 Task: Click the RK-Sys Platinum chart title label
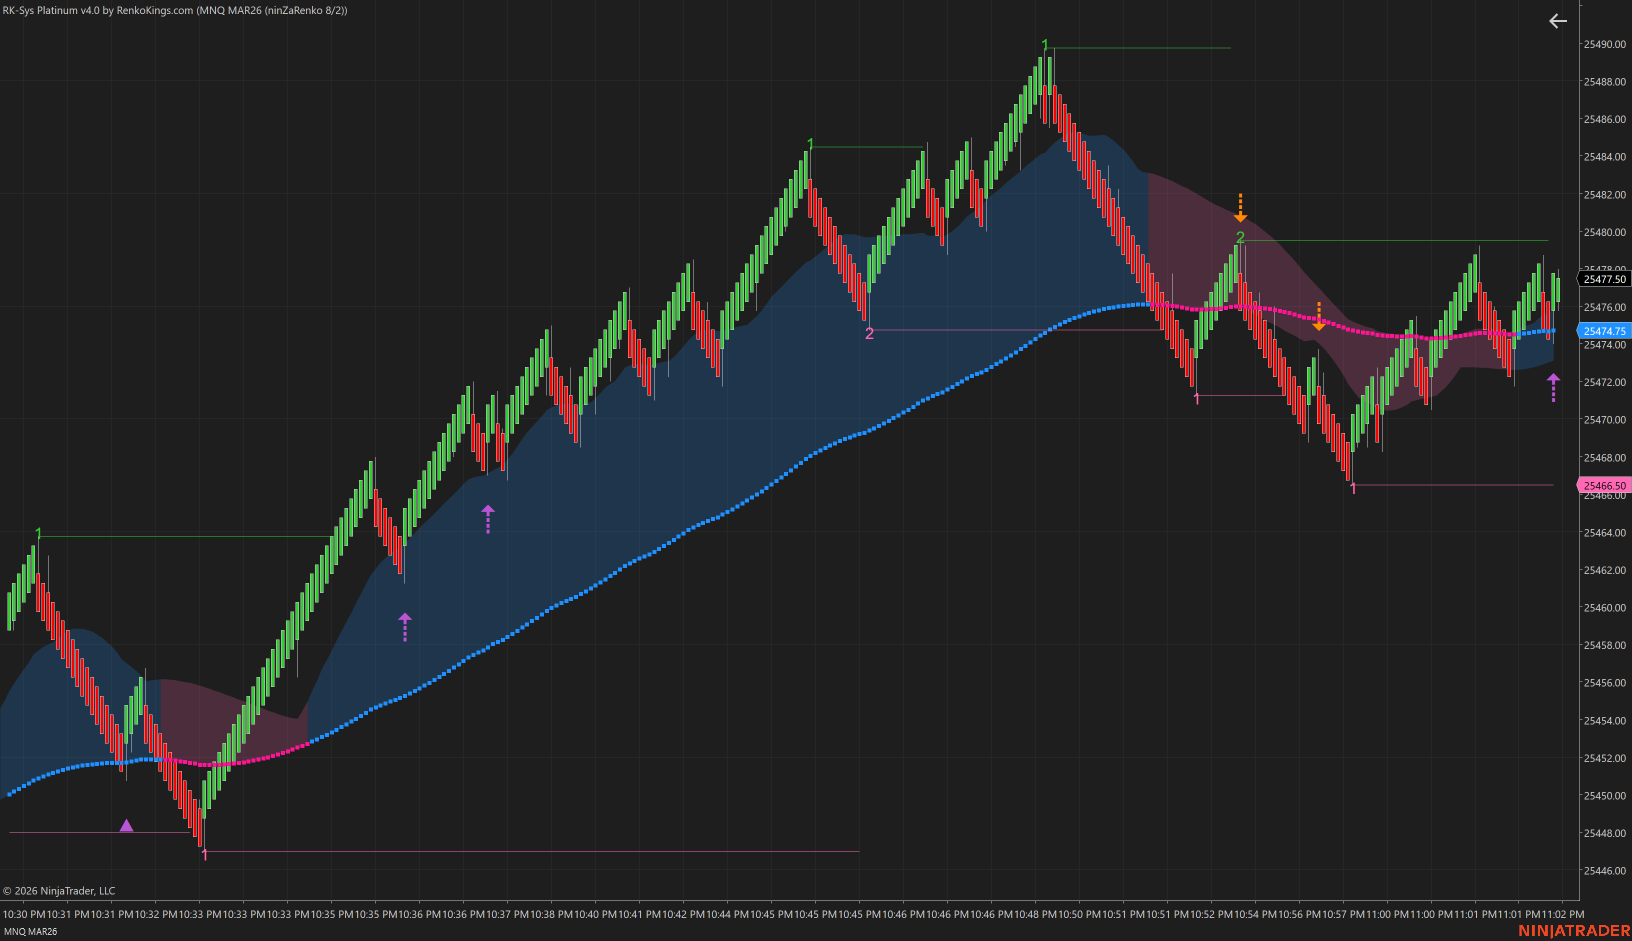pos(175,10)
